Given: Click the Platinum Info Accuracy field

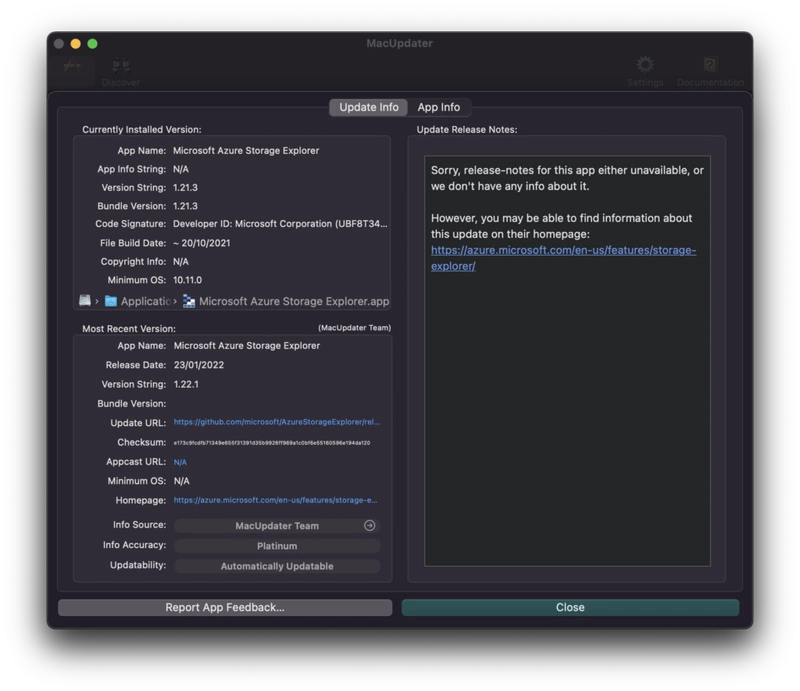Looking at the screenshot, I should (x=277, y=545).
